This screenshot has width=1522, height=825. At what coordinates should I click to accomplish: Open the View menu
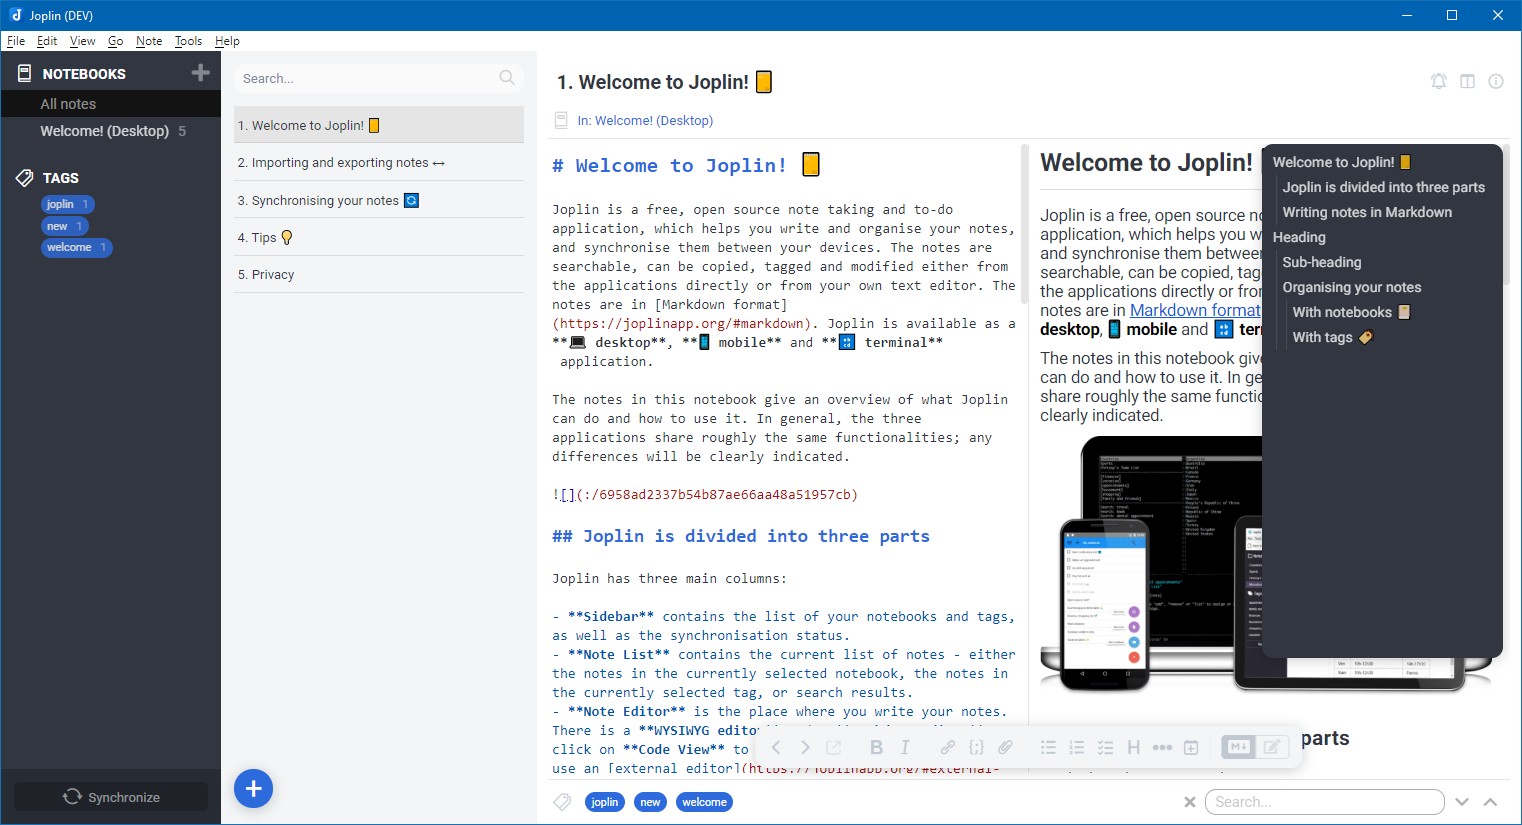pyautogui.click(x=82, y=41)
